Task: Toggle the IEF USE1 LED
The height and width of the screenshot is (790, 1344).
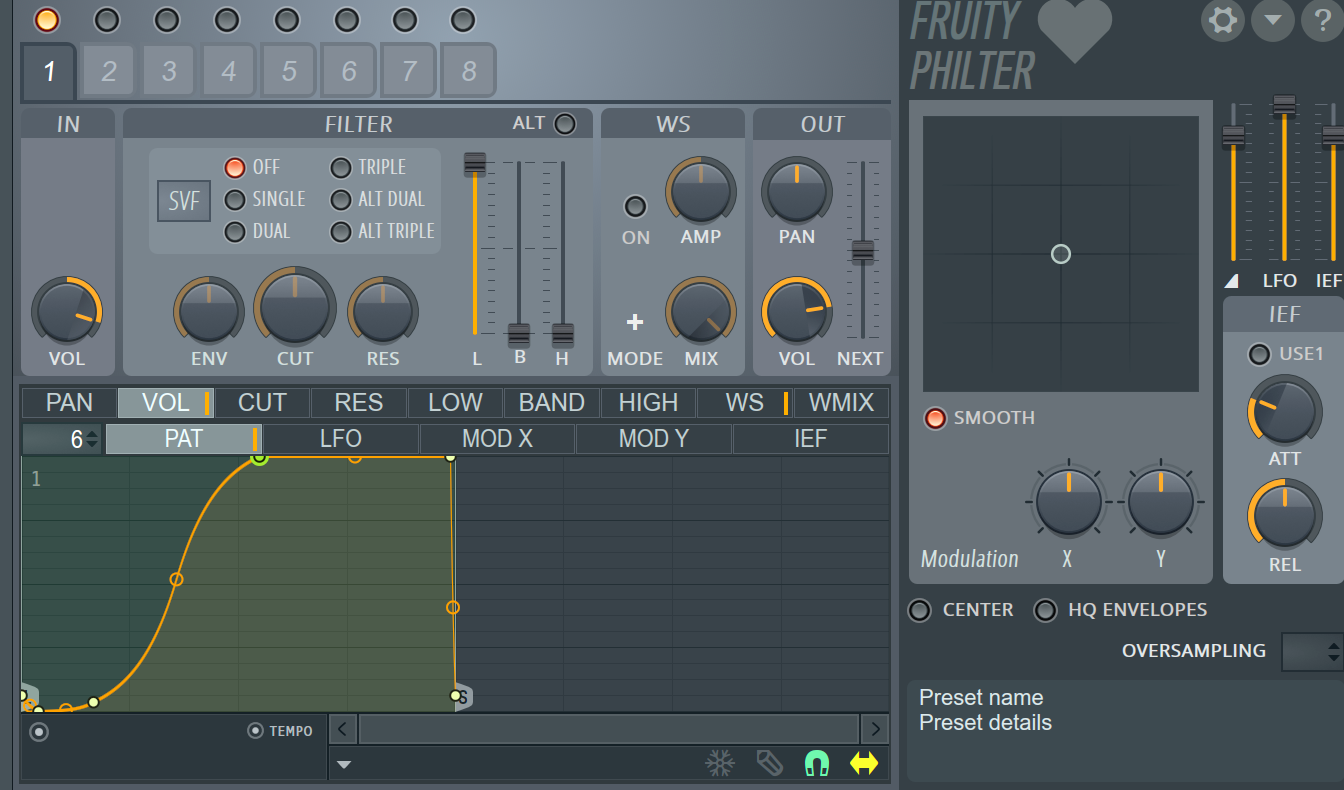Action: tap(1259, 354)
